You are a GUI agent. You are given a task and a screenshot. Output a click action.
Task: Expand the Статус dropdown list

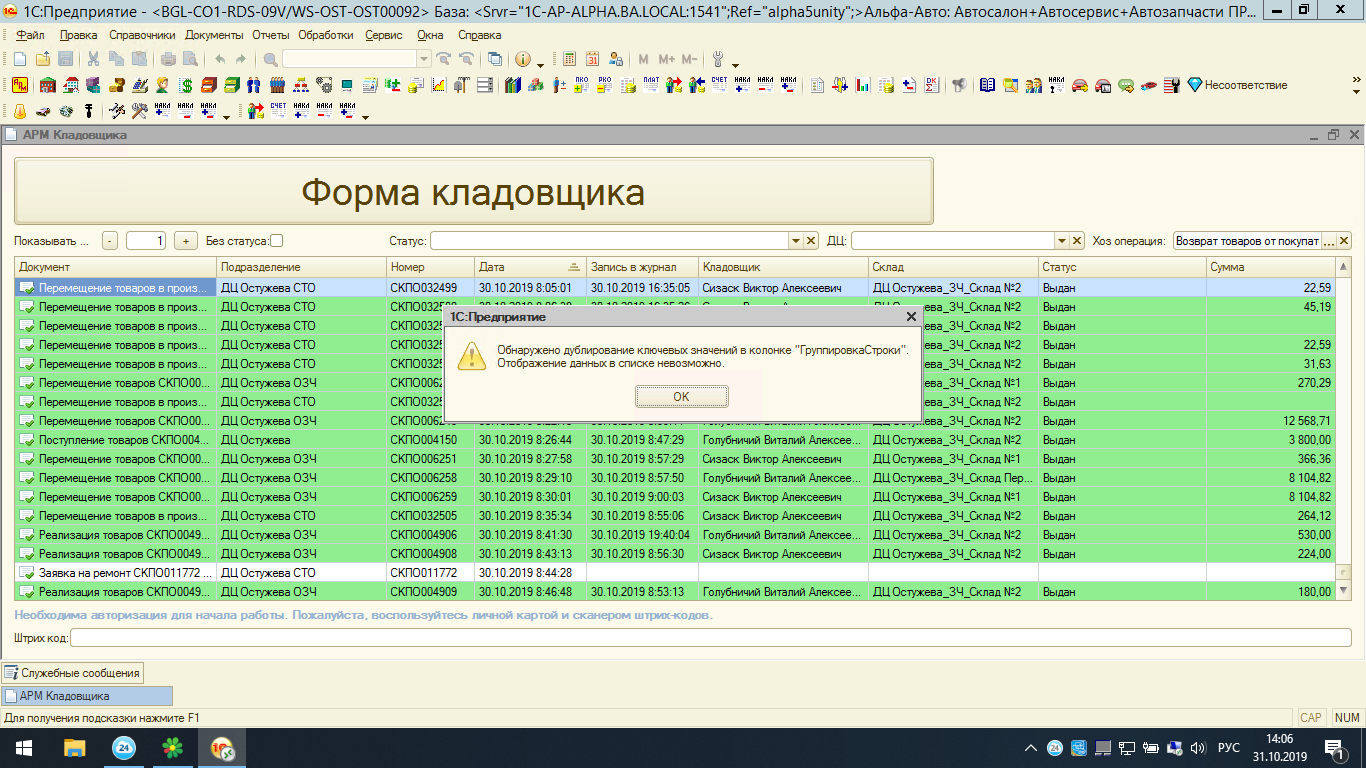[x=796, y=241]
